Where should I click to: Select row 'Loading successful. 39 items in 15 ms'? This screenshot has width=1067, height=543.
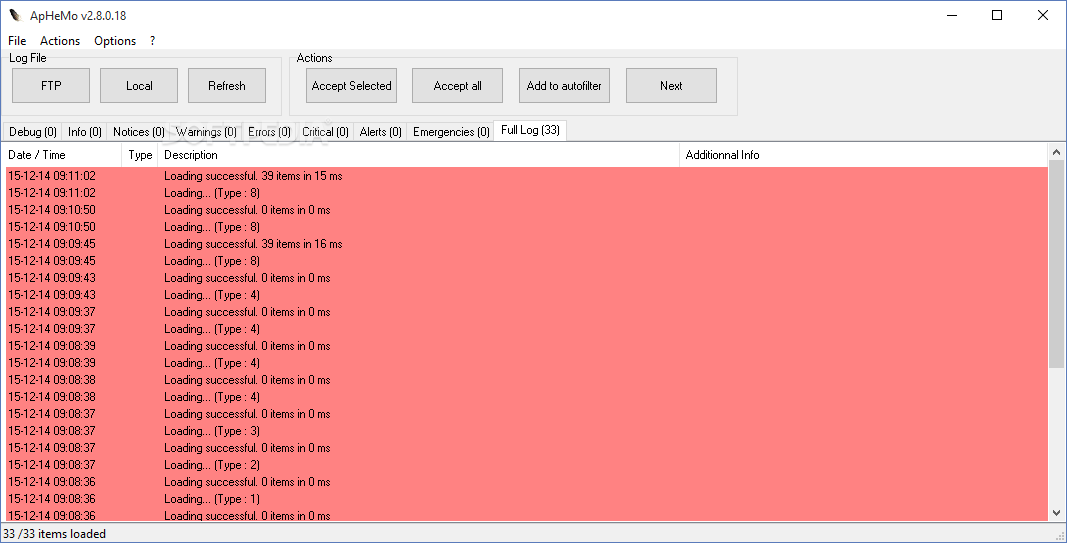pyautogui.click(x=527, y=176)
